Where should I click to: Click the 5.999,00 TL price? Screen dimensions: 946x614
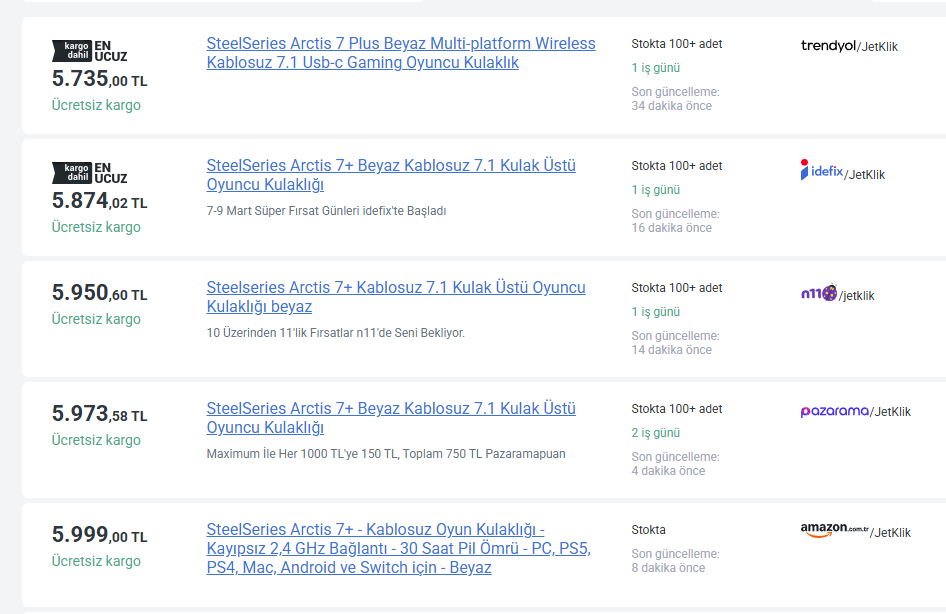(x=99, y=536)
